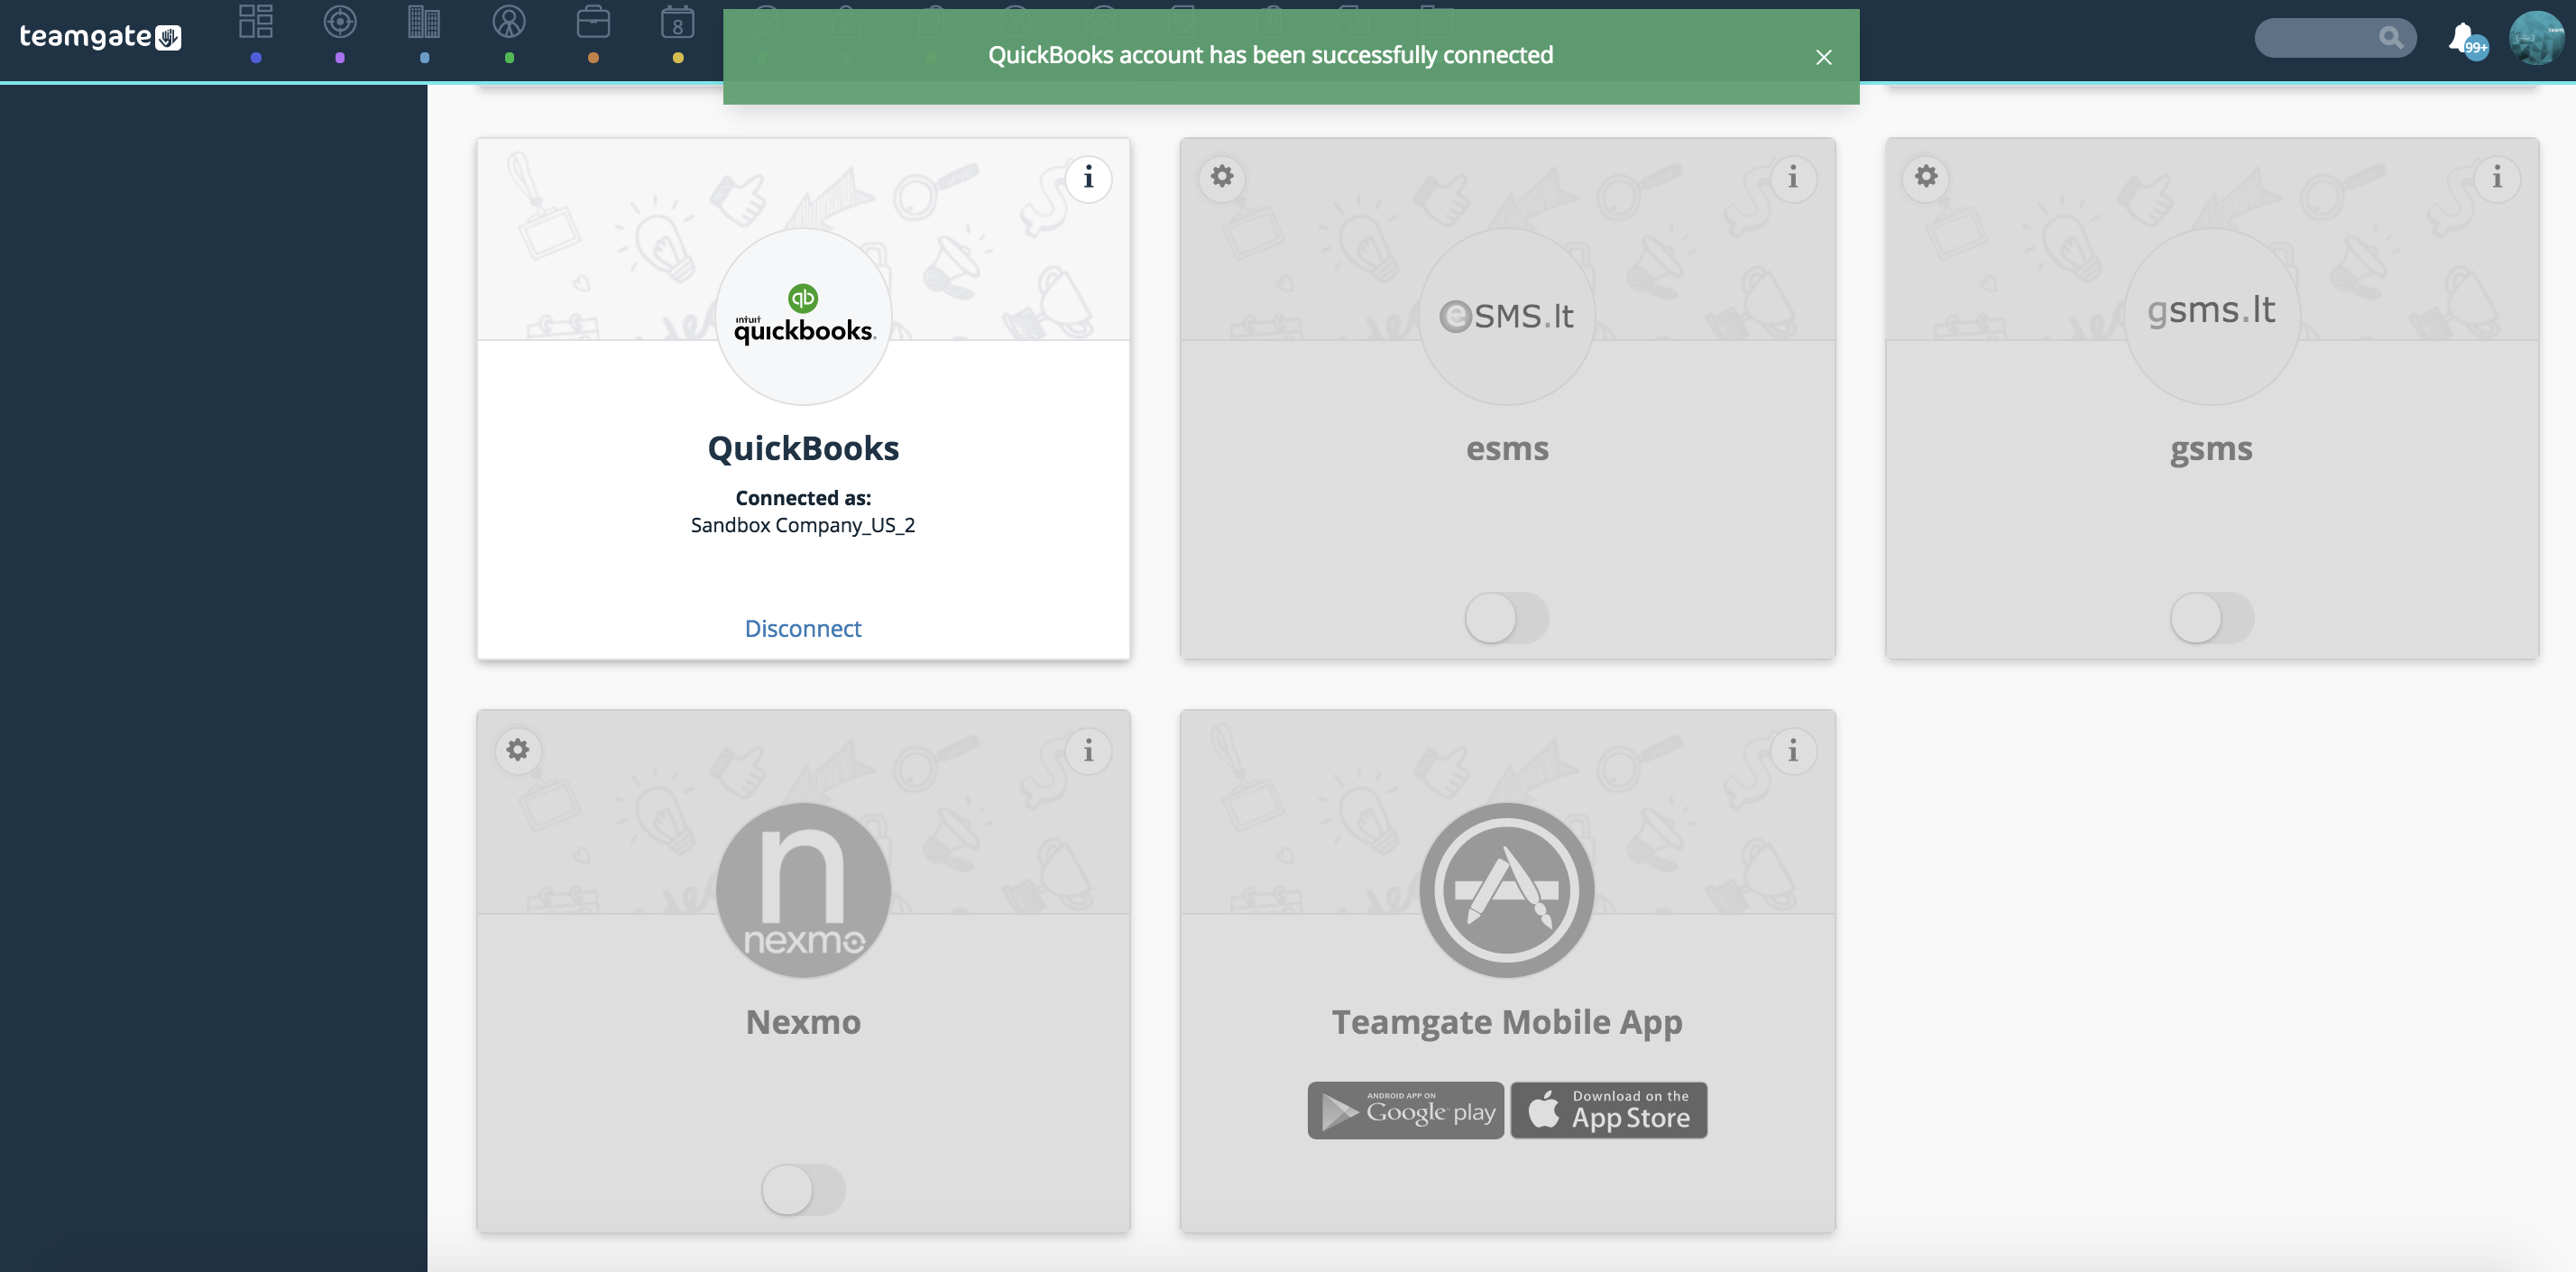Screen dimensions: 2576x1272
Task: Enable the esms toggle
Action: pos(1507,617)
